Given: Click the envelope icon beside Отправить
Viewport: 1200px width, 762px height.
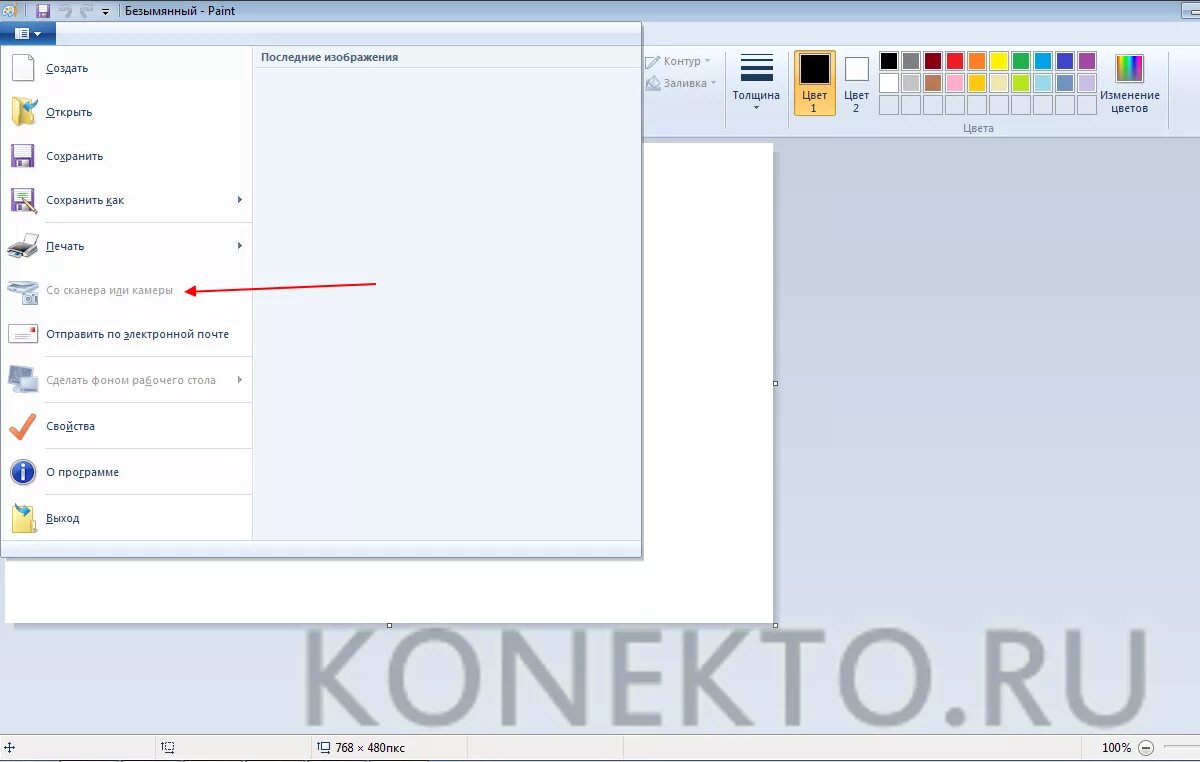Looking at the screenshot, I should click(x=23, y=334).
